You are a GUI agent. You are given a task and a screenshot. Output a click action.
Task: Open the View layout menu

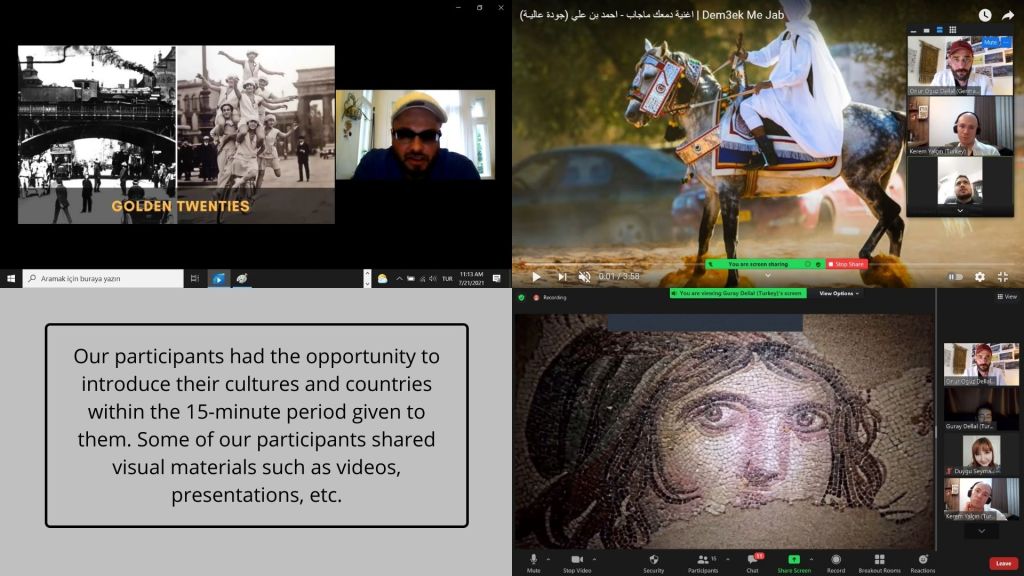[x=1006, y=297]
